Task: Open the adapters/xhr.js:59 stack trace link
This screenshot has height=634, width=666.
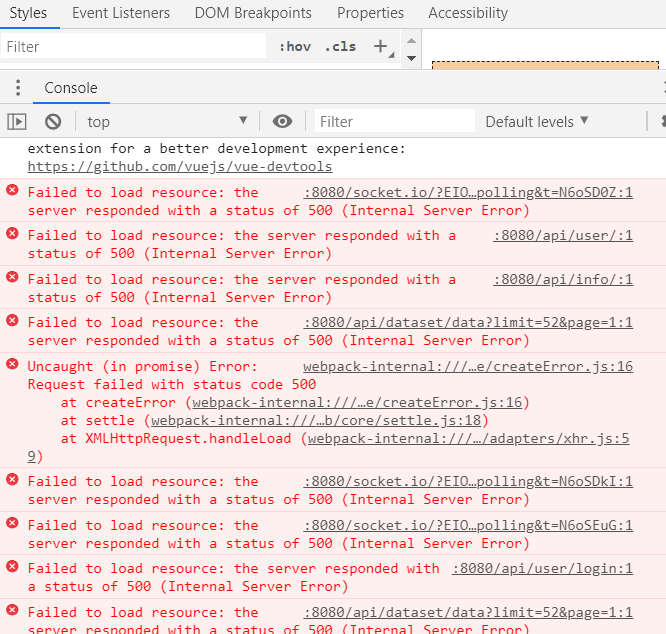Action: point(468,438)
